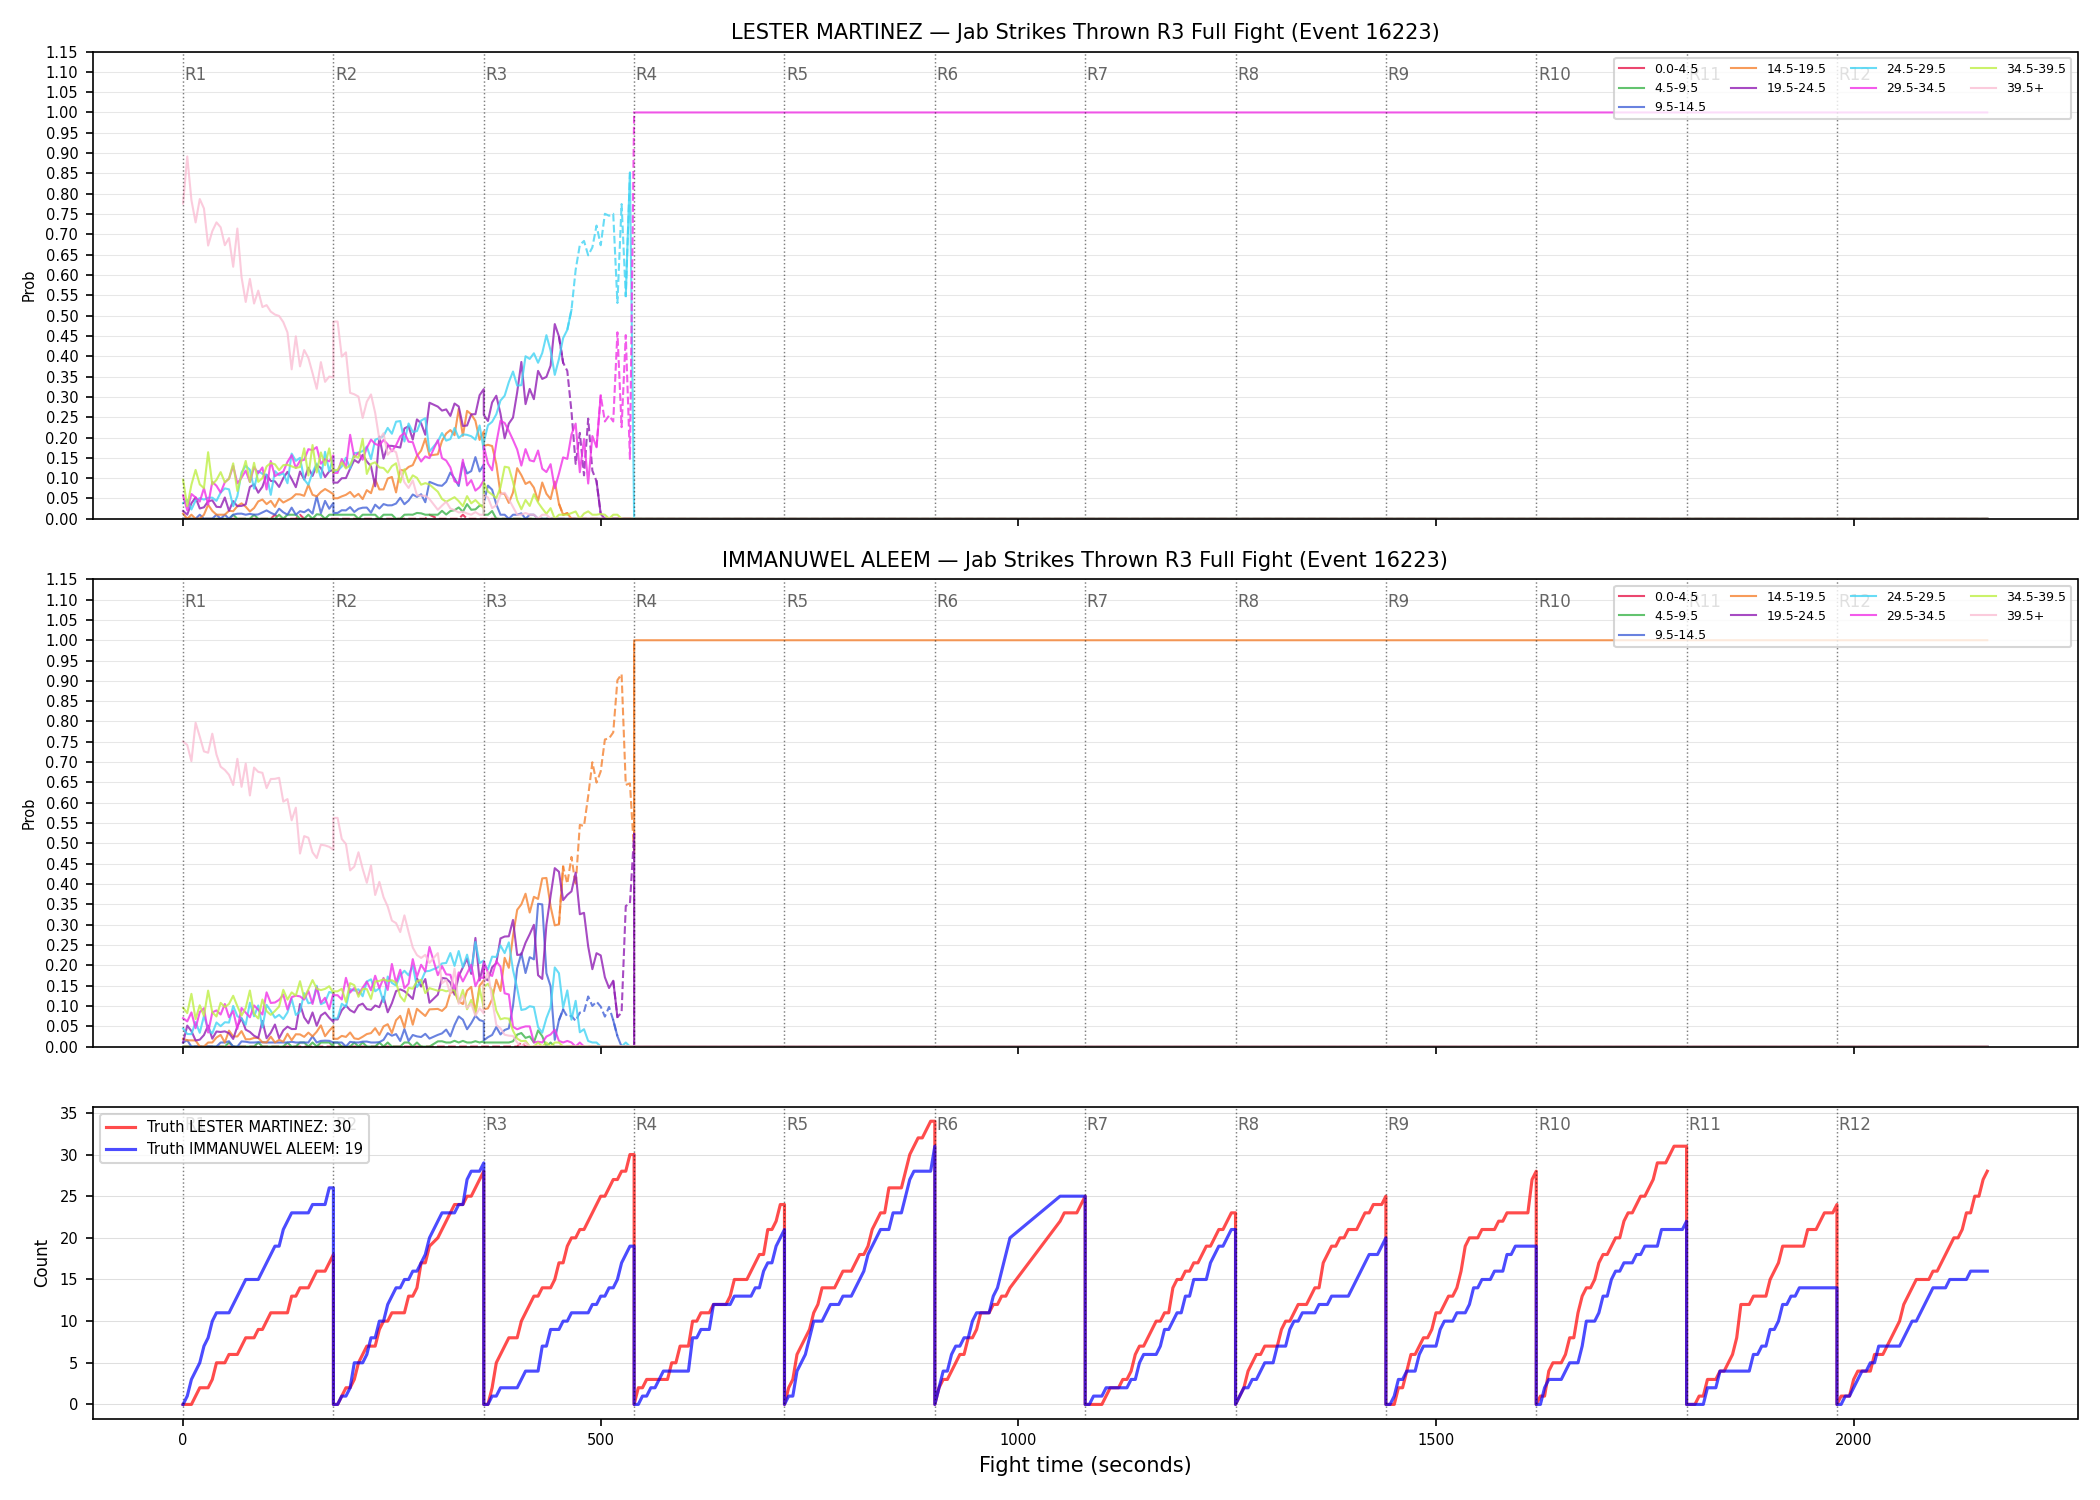Click the '500' x-axis tick label
The image size is (2100, 1500).
pos(600,1439)
